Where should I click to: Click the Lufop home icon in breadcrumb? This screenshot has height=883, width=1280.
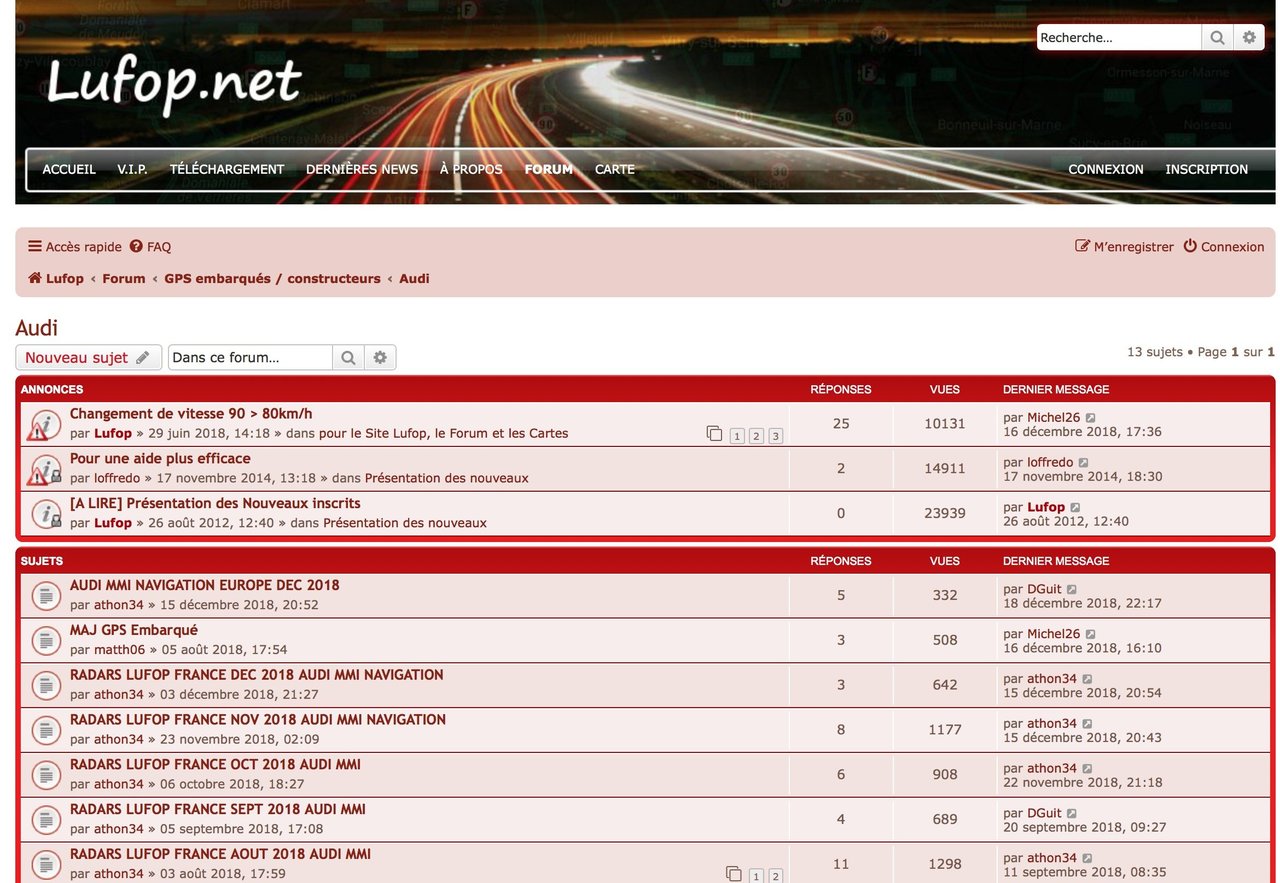[35, 279]
